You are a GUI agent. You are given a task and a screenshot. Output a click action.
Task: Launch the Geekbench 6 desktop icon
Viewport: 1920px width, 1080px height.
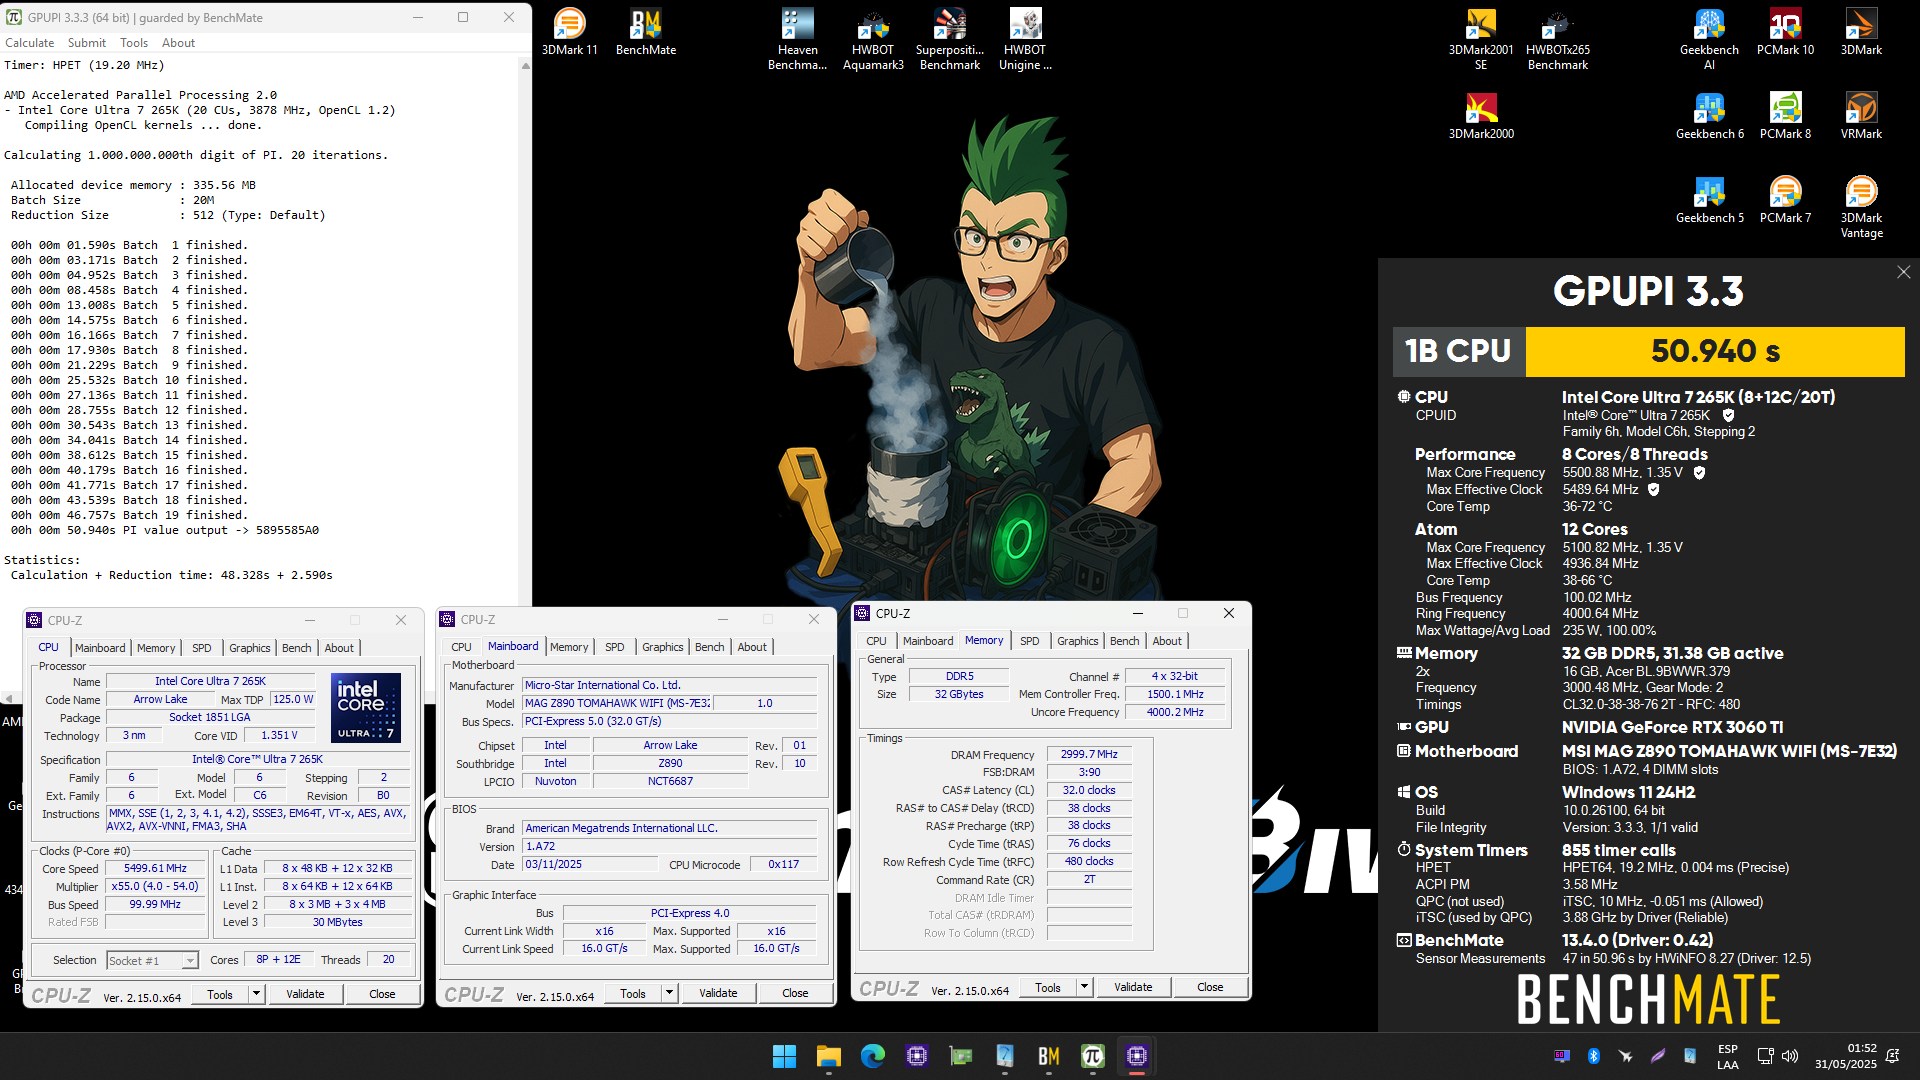click(1709, 116)
